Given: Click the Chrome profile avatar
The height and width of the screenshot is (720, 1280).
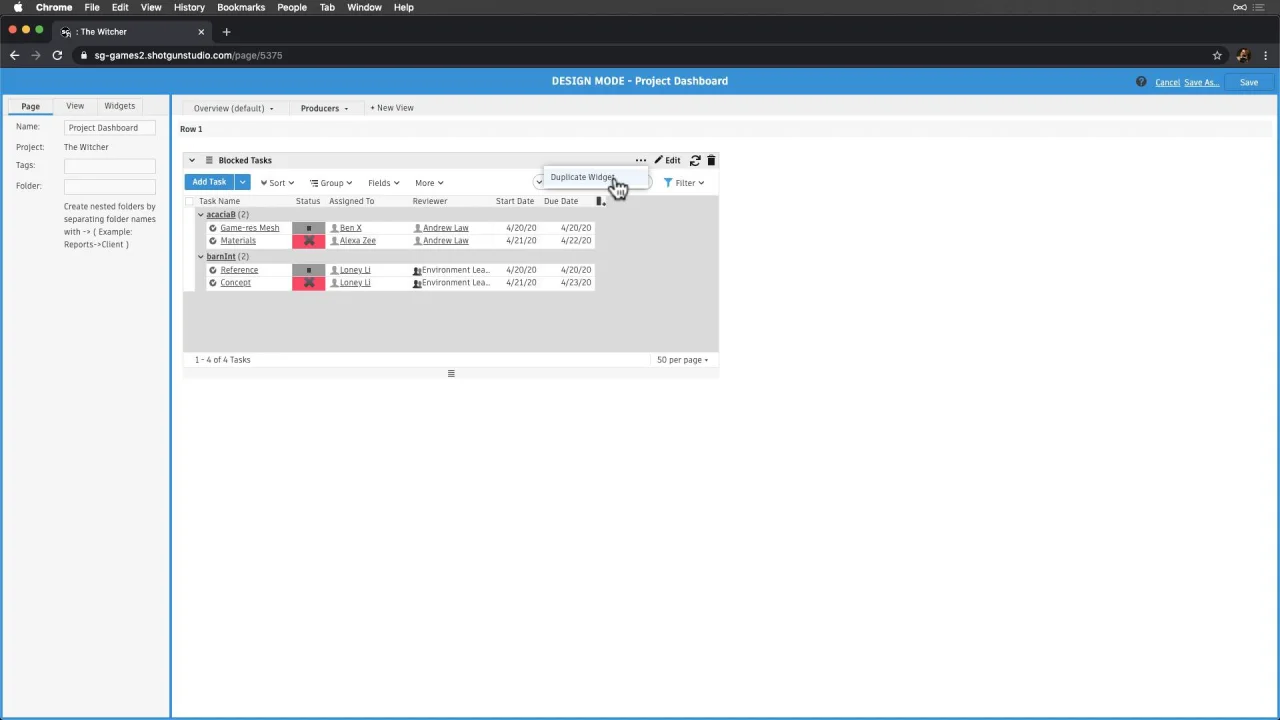Looking at the screenshot, I should point(1243,55).
